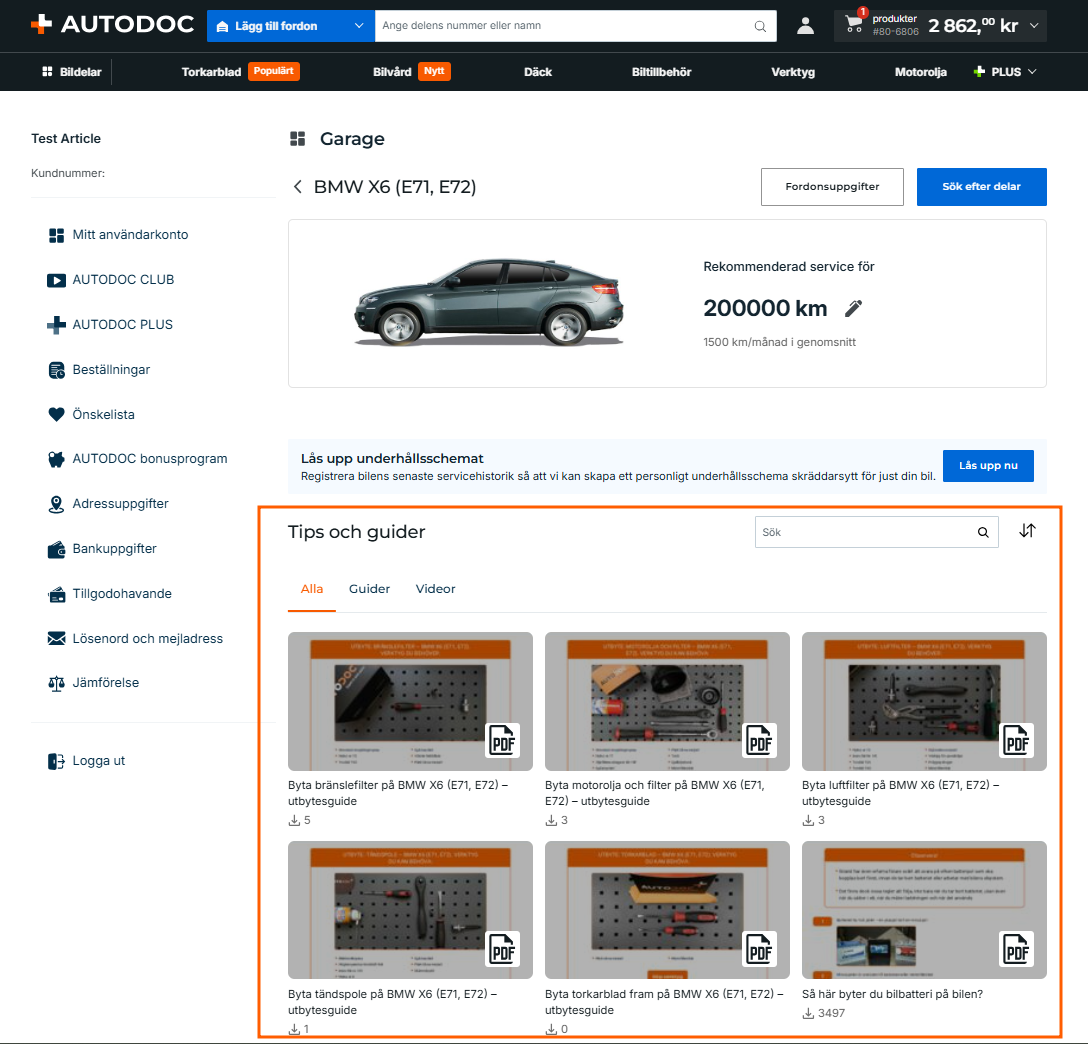Click PDF icon on tändspole guide
Screen dimensions: 1088x1044
pos(502,949)
